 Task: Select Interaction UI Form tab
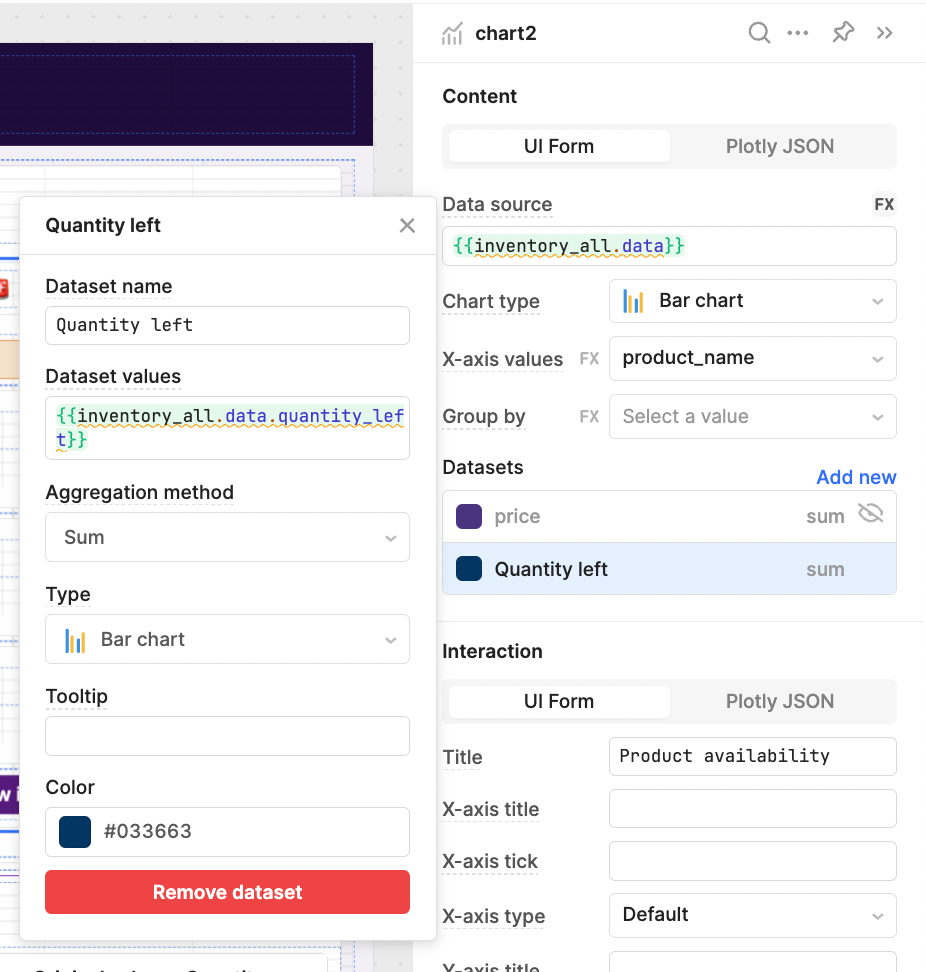point(559,701)
